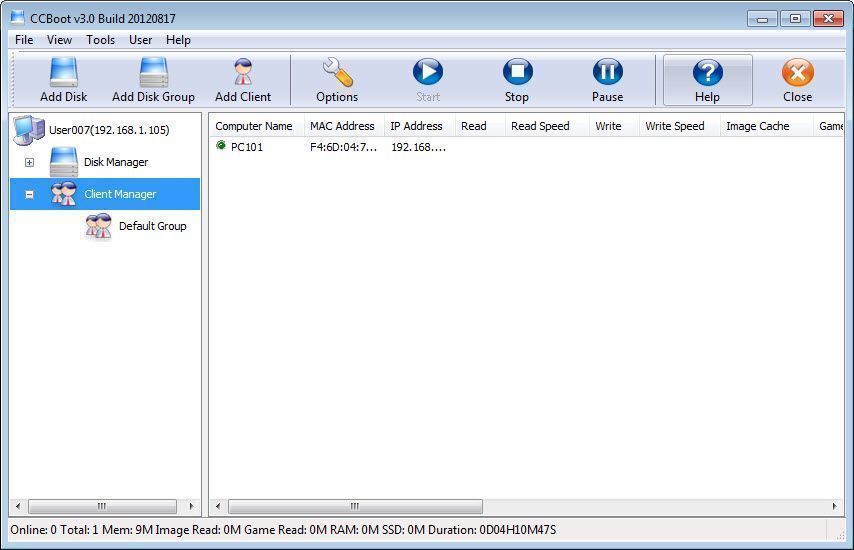Maximize the CCBoot window
The image size is (854, 550).
pyautogui.click(x=795, y=19)
